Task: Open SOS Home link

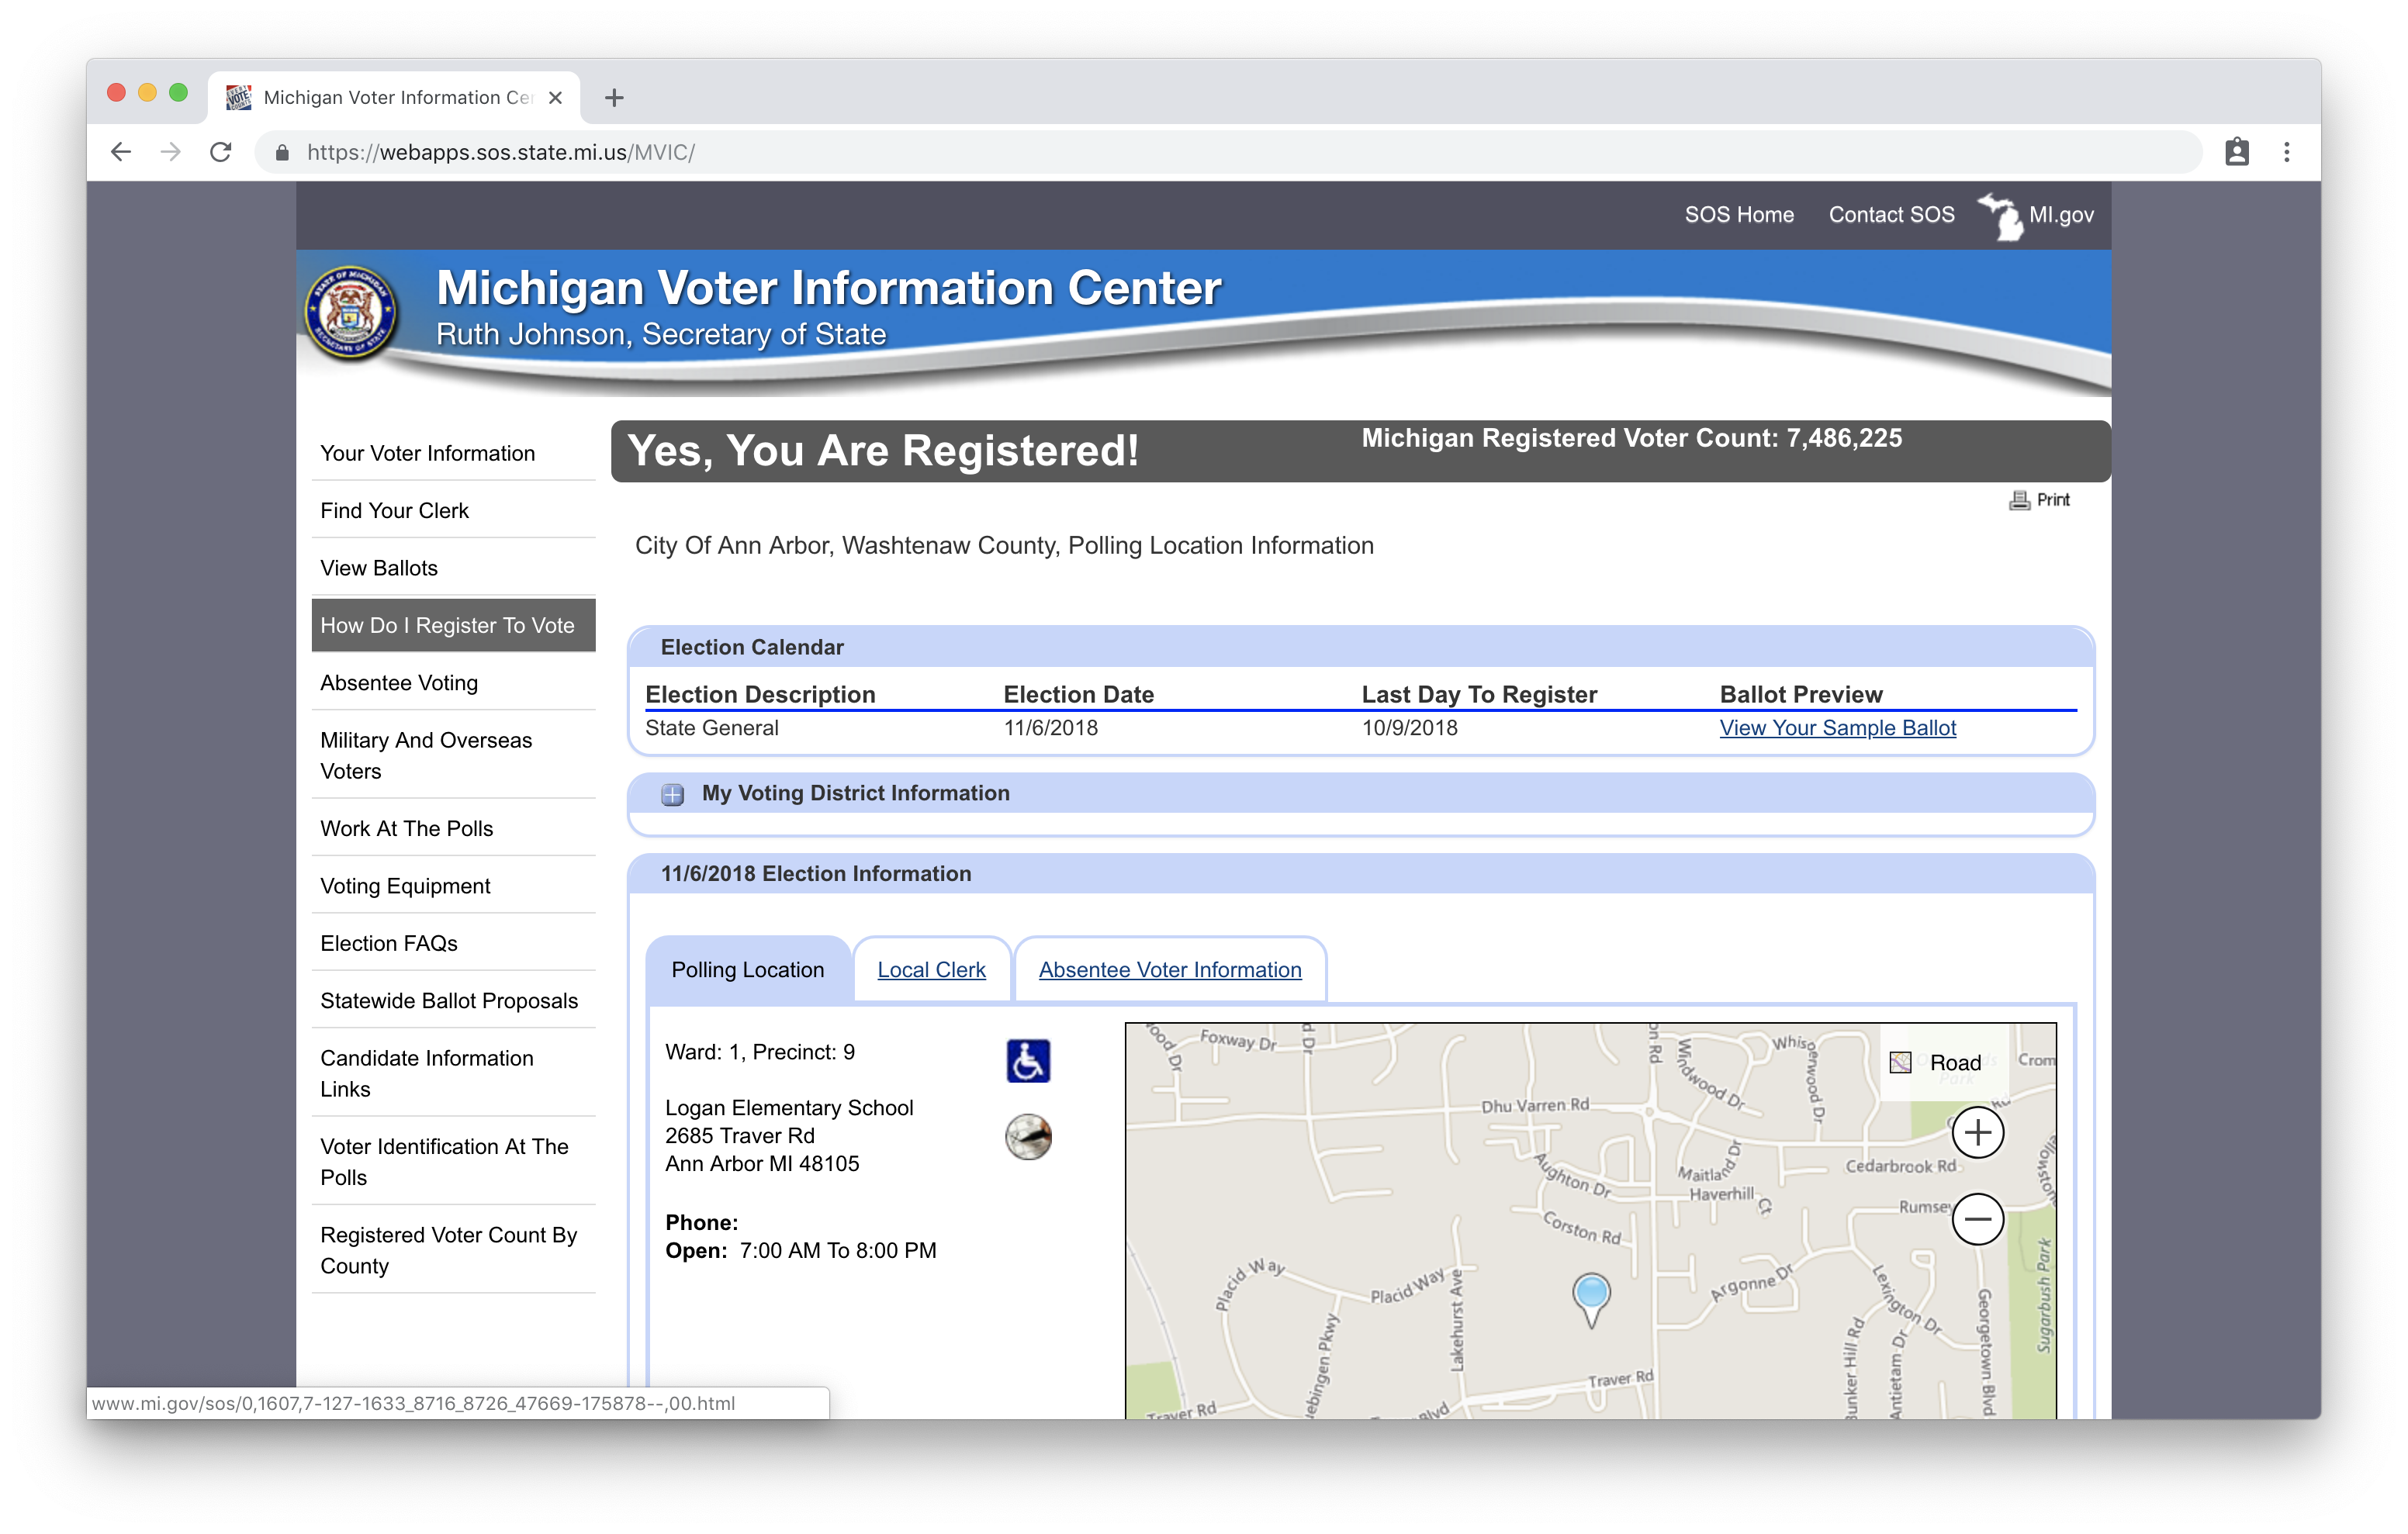Action: [x=1738, y=215]
